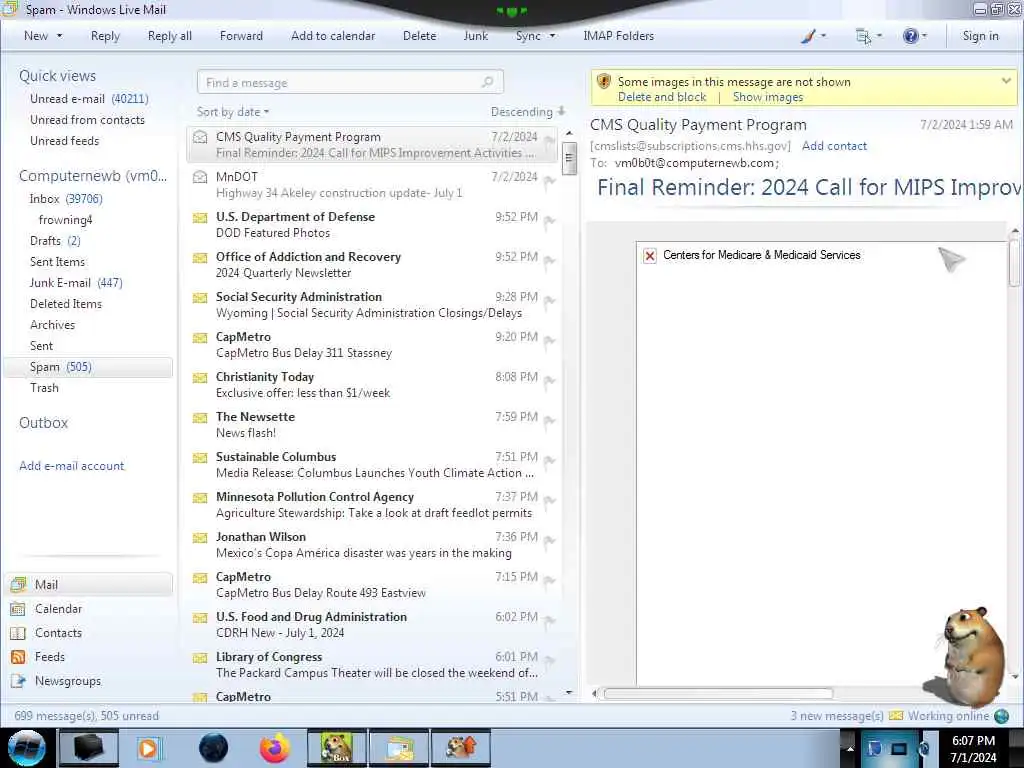1024x768 pixels.
Task: Expand the Quick views section header
Action: pyautogui.click(x=57, y=76)
